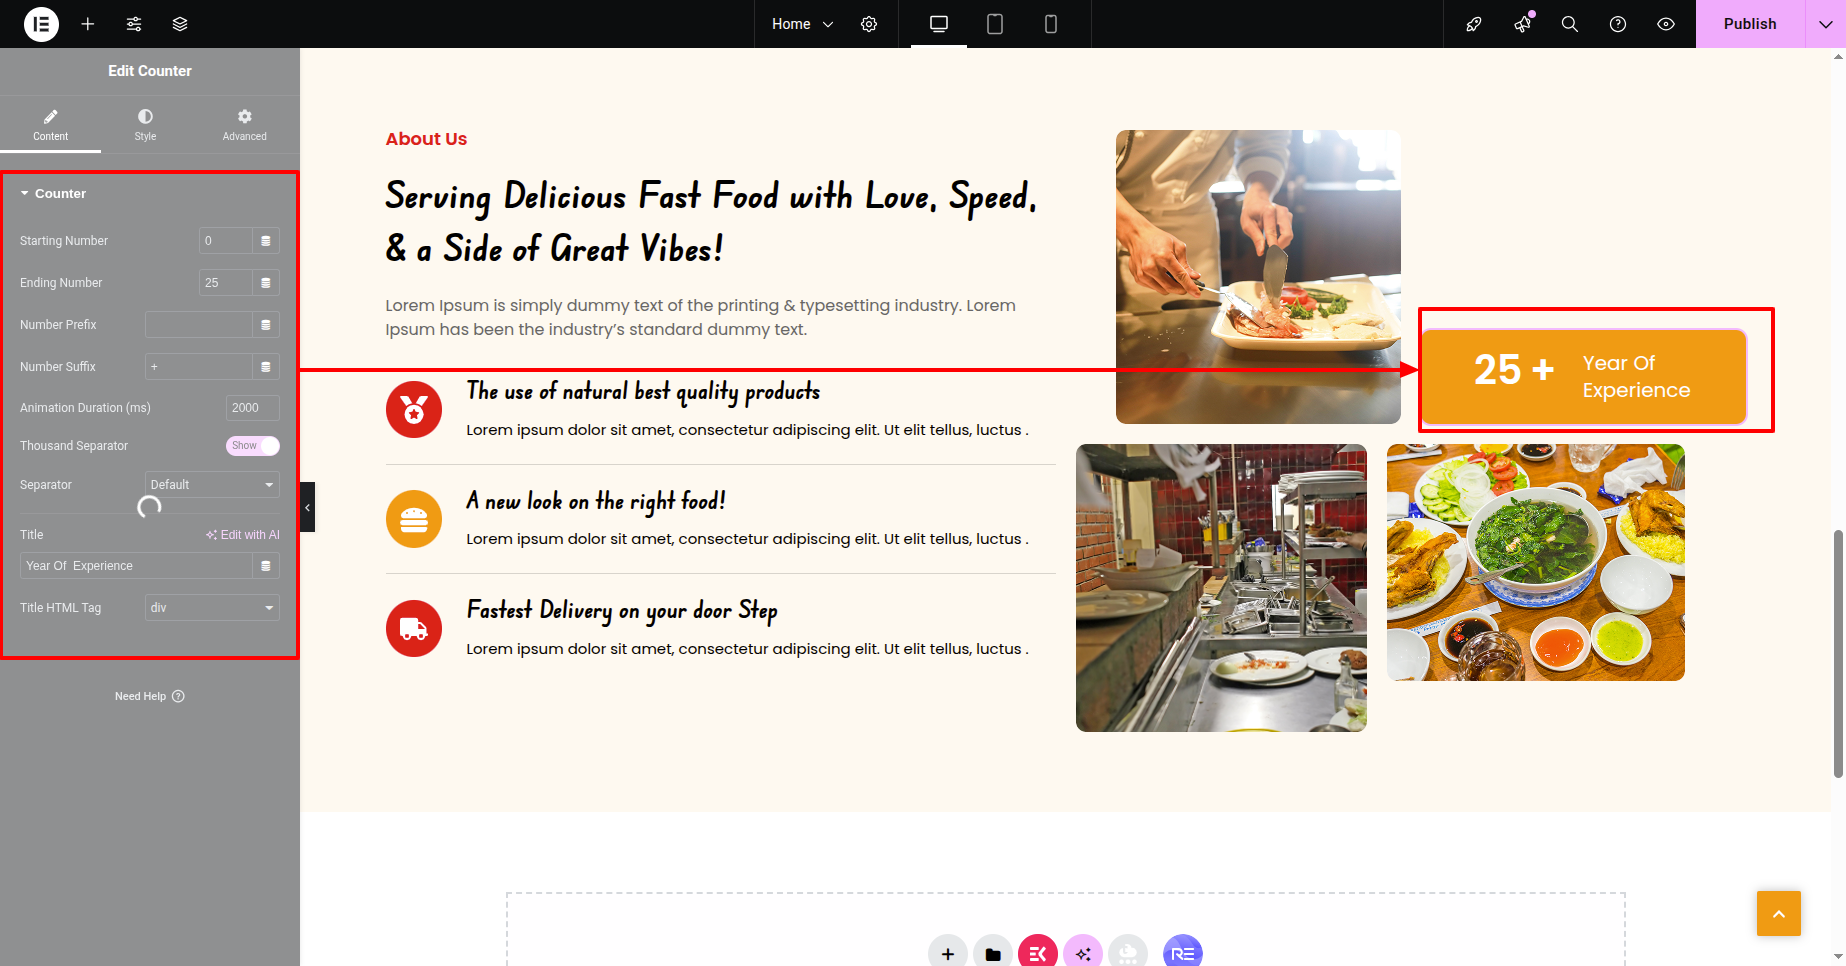The width and height of the screenshot is (1846, 966).
Task: Switch to tablet preview mode
Action: pyautogui.click(x=995, y=24)
